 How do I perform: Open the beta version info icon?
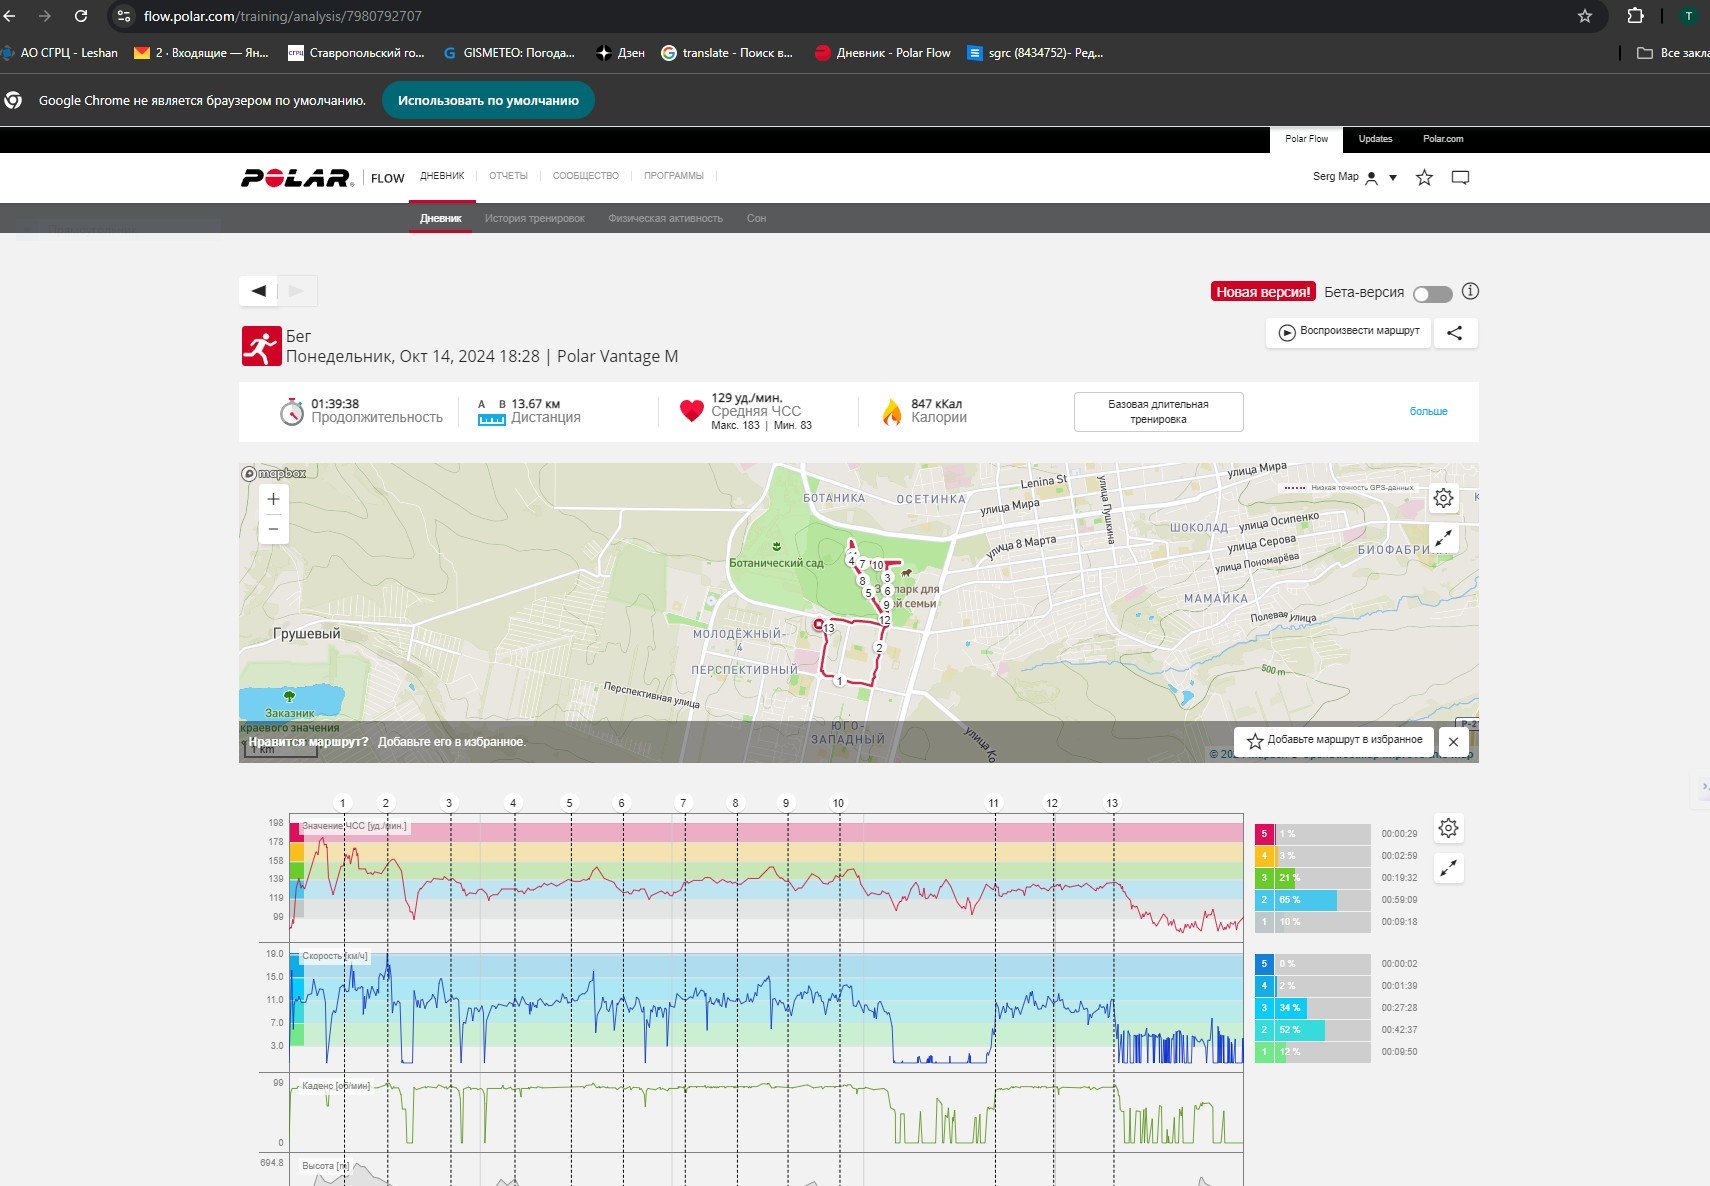[1470, 292]
